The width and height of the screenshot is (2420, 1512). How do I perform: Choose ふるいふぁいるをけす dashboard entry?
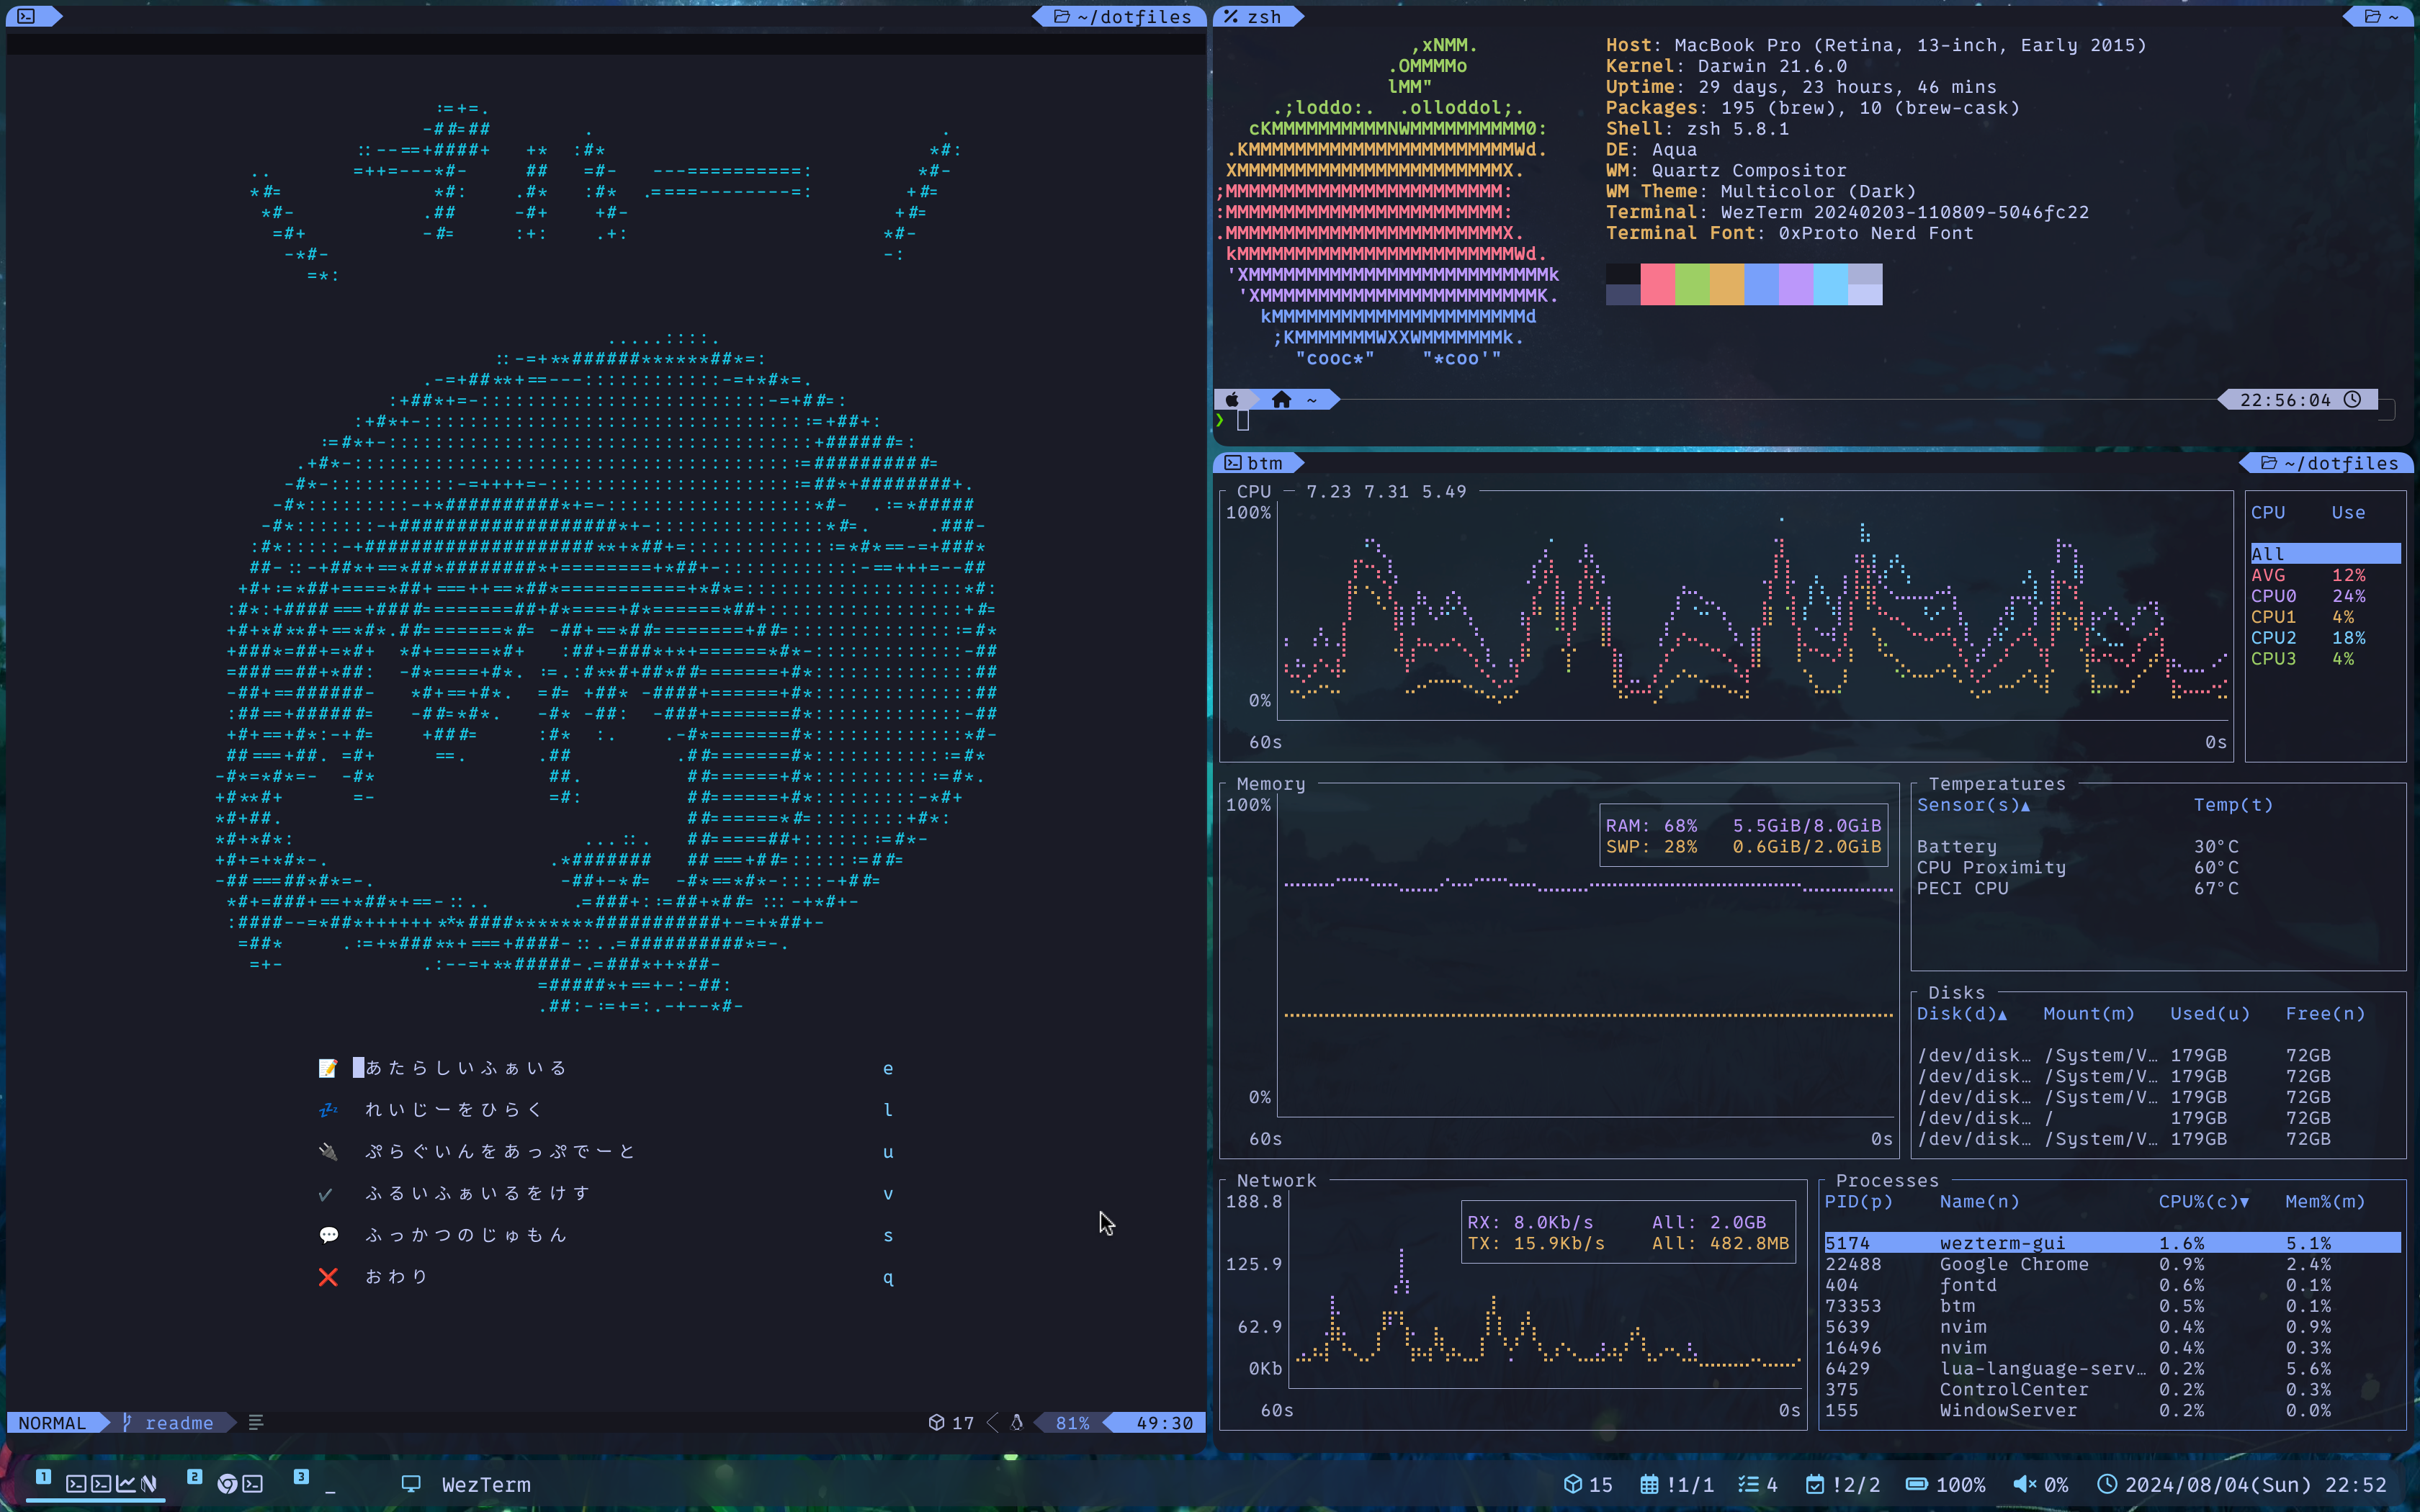pos(478,1194)
